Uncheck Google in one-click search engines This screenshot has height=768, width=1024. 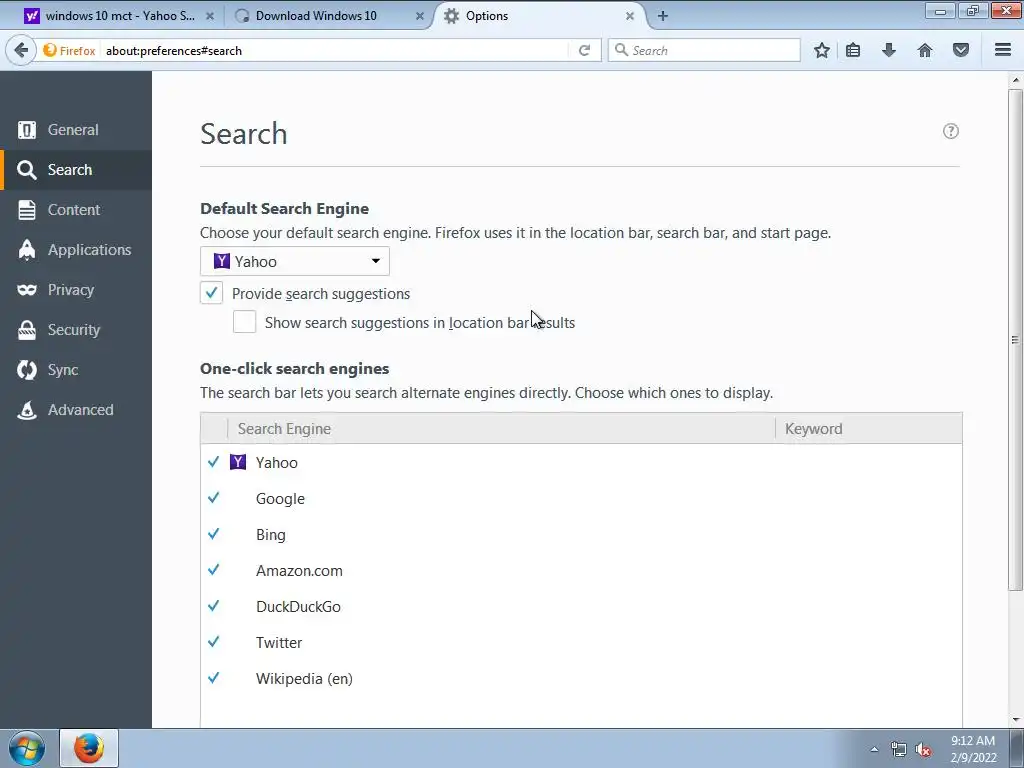point(214,498)
